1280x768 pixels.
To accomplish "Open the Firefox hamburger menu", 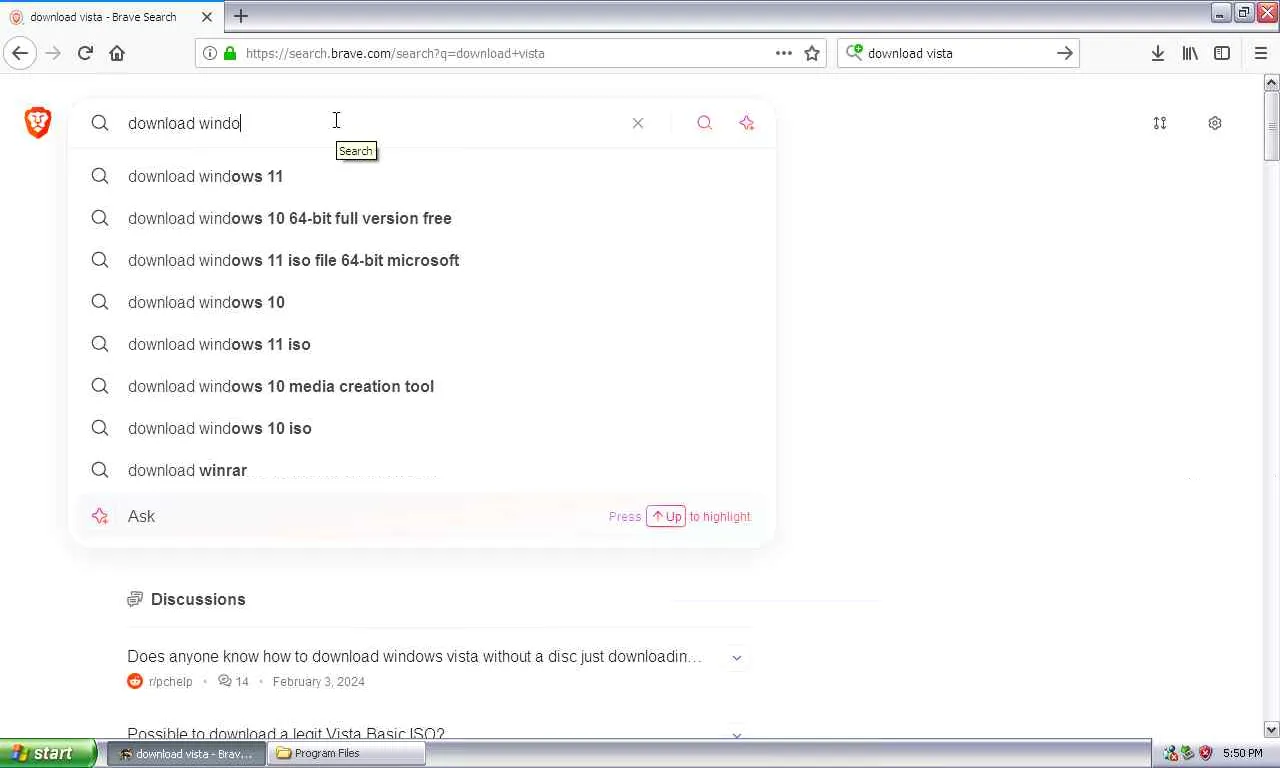I will (1260, 53).
